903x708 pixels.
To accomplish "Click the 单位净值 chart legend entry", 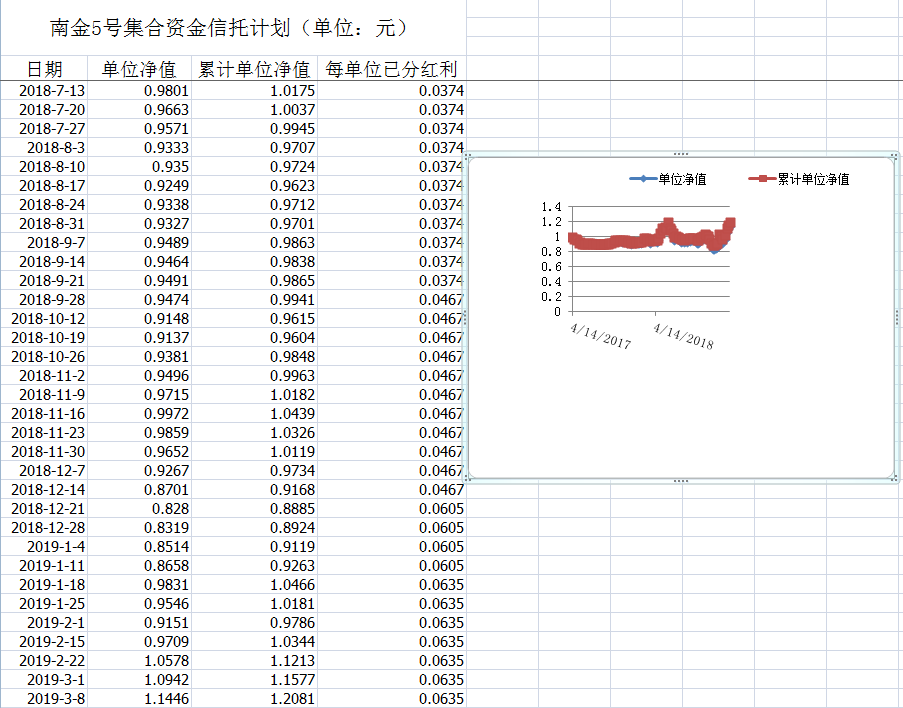I will [668, 179].
